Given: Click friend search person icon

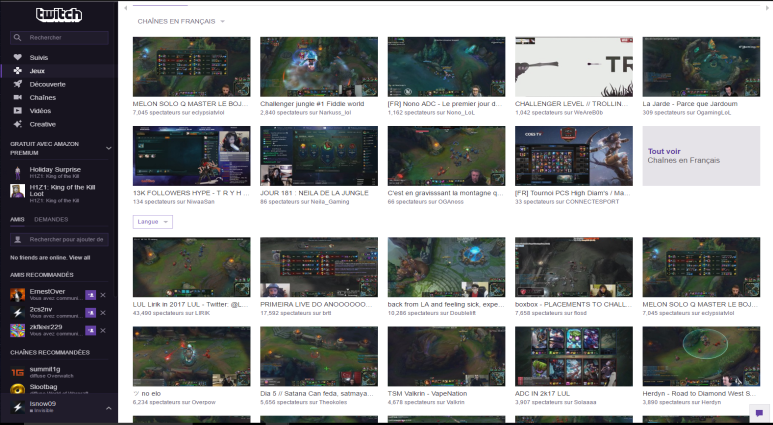Looking at the screenshot, I should tap(18, 240).
